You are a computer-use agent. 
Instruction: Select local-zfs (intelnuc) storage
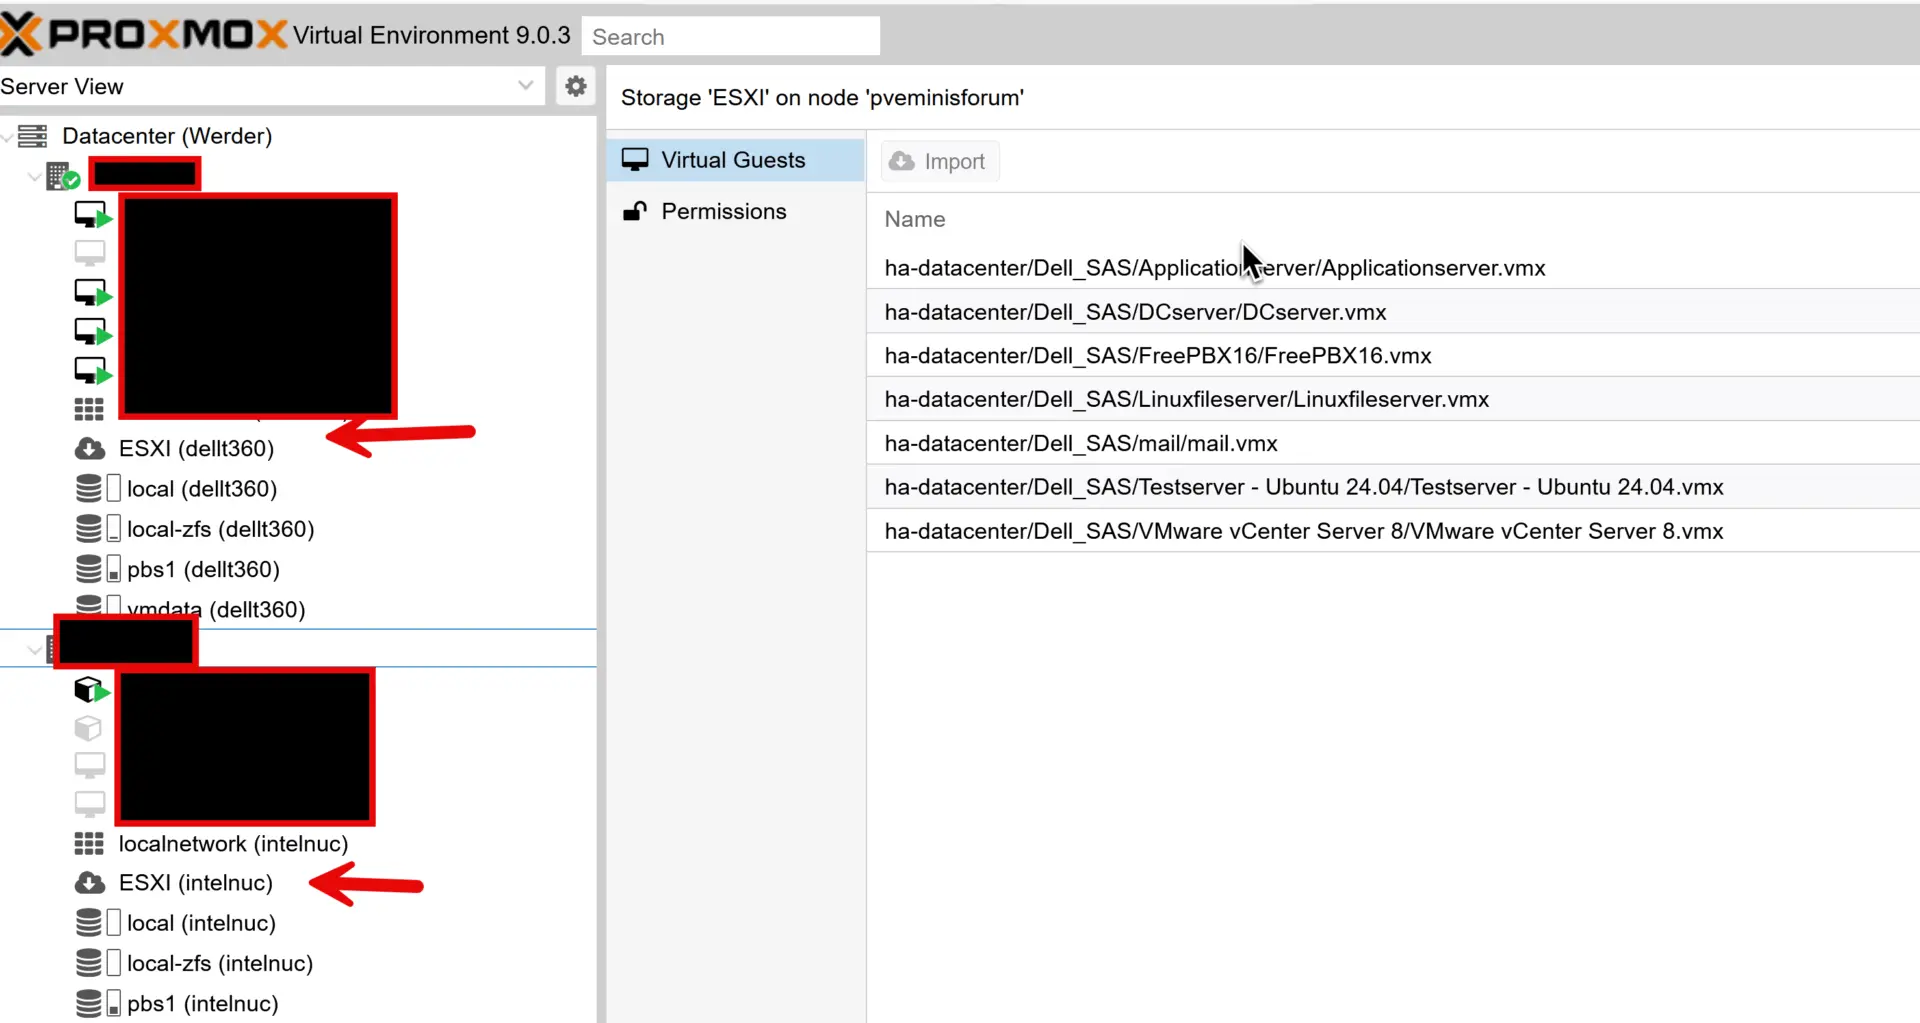tap(220, 963)
